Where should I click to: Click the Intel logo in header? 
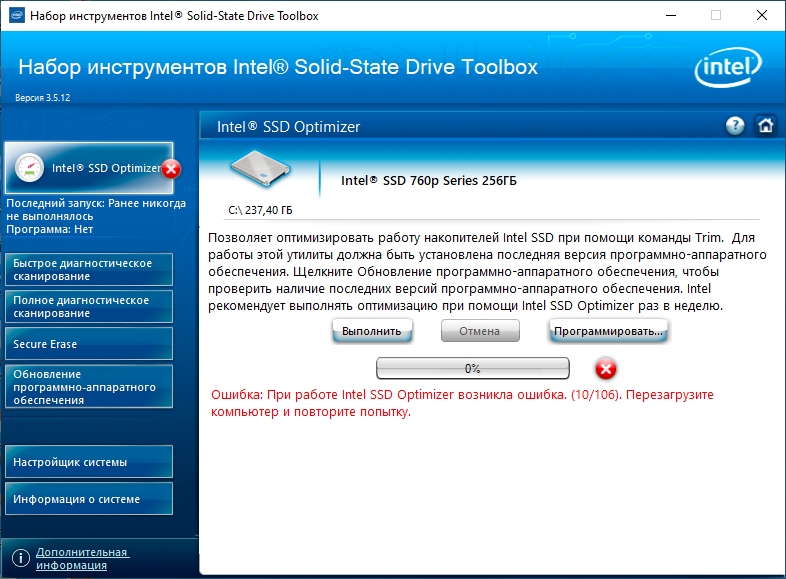pos(728,67)
